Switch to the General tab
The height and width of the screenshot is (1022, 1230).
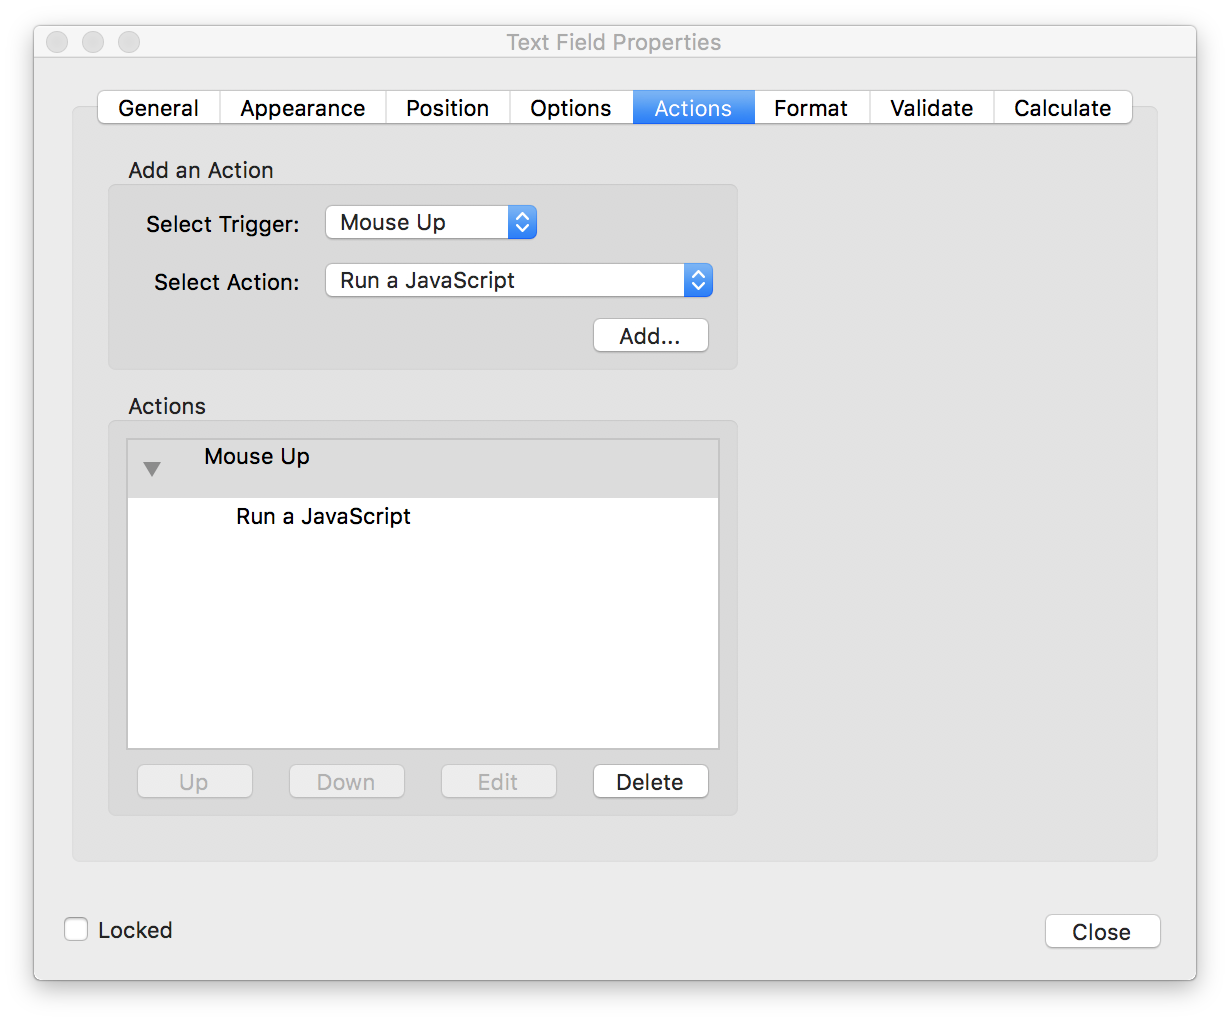(x=158, y=107)
